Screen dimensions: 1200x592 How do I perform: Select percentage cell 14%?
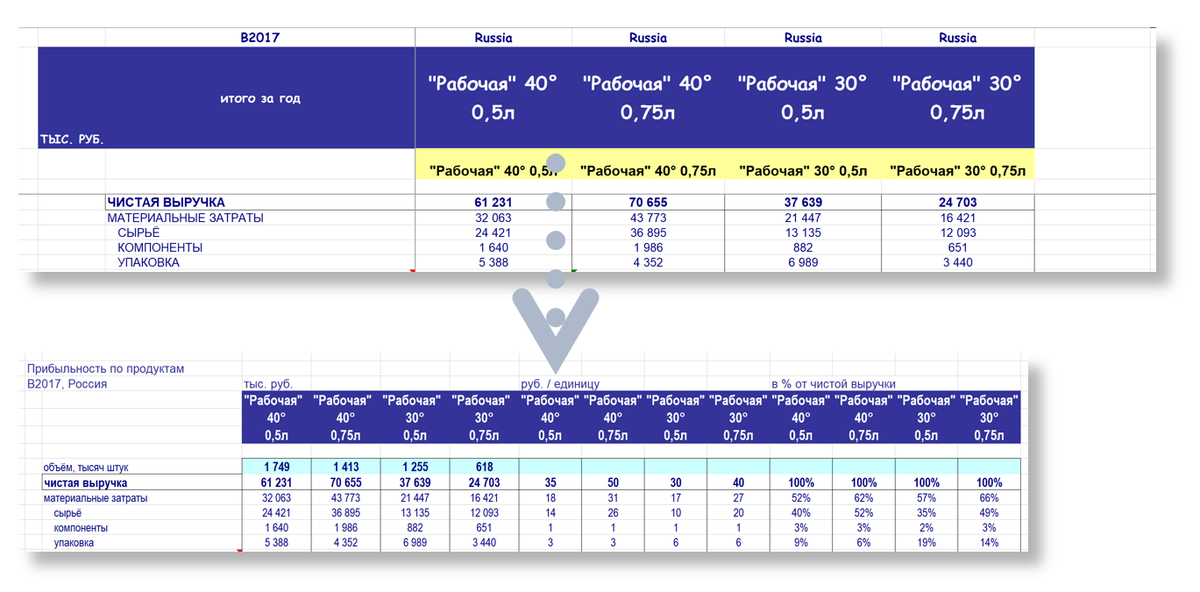point(989,542)
